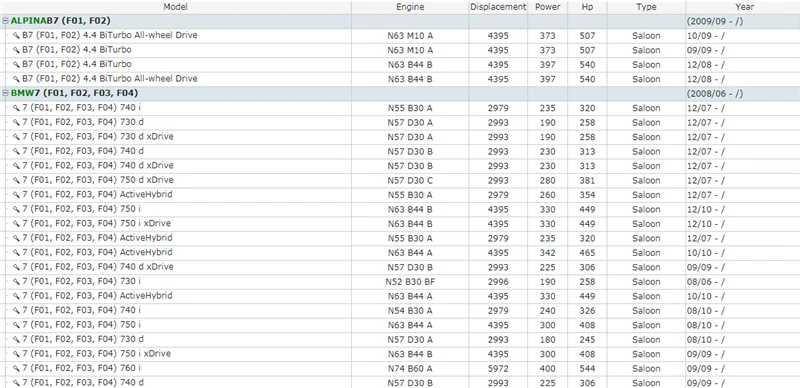Click the icon beside 750 i 449 Hp
The height and width of the screenshot is (388, 800).
click(x=16, y=210)
